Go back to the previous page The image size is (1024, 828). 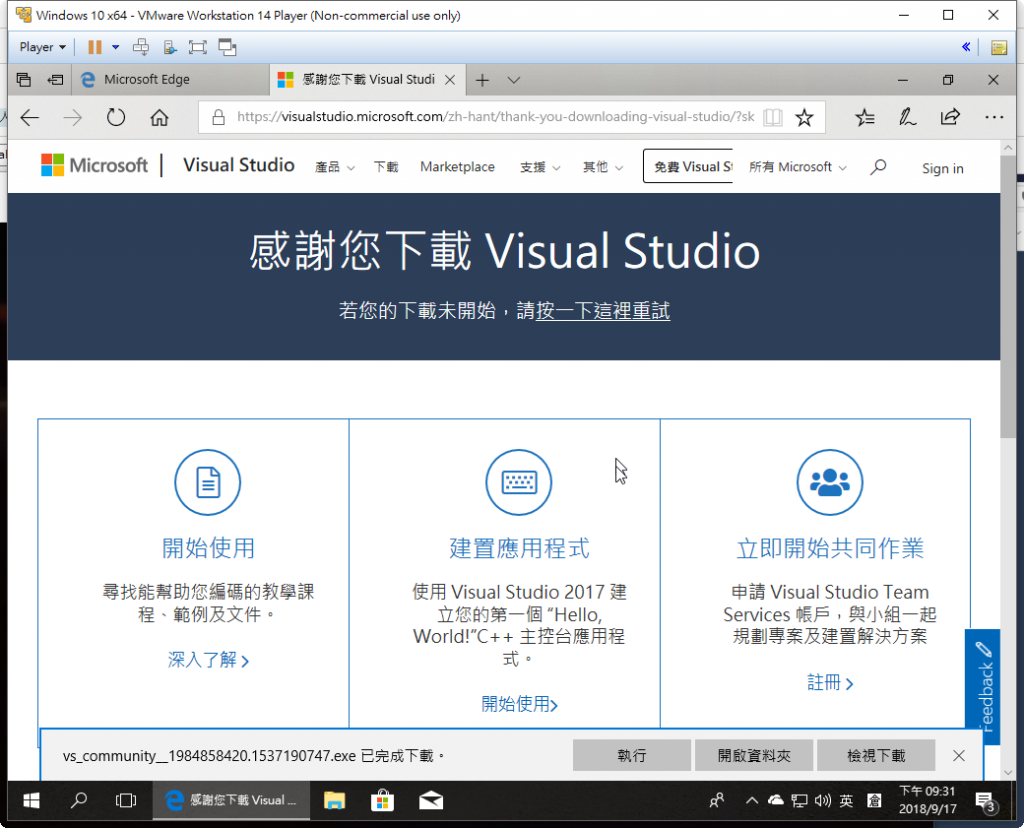click(30, 118)
